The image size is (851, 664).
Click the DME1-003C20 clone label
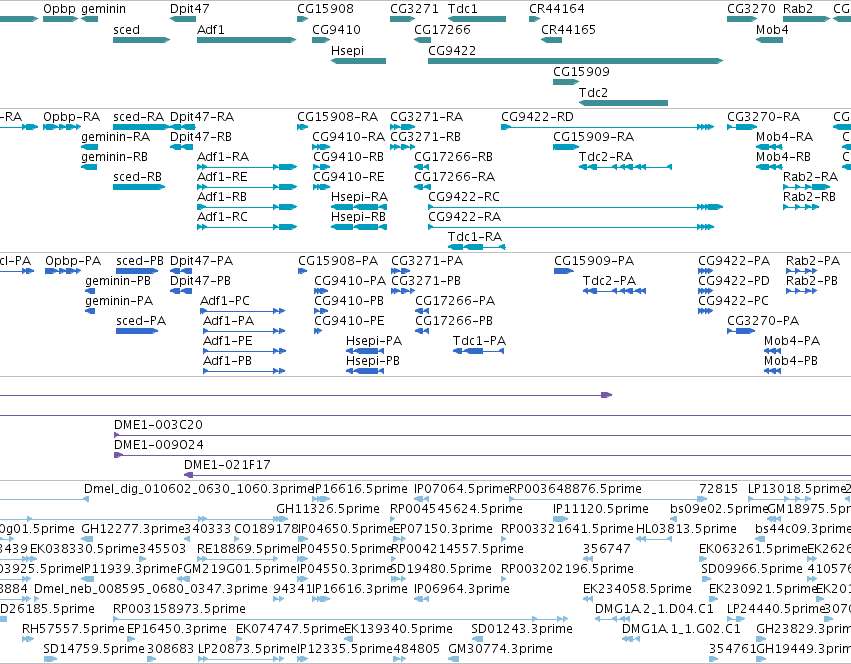pyautogui.click(x=158, y=425)
